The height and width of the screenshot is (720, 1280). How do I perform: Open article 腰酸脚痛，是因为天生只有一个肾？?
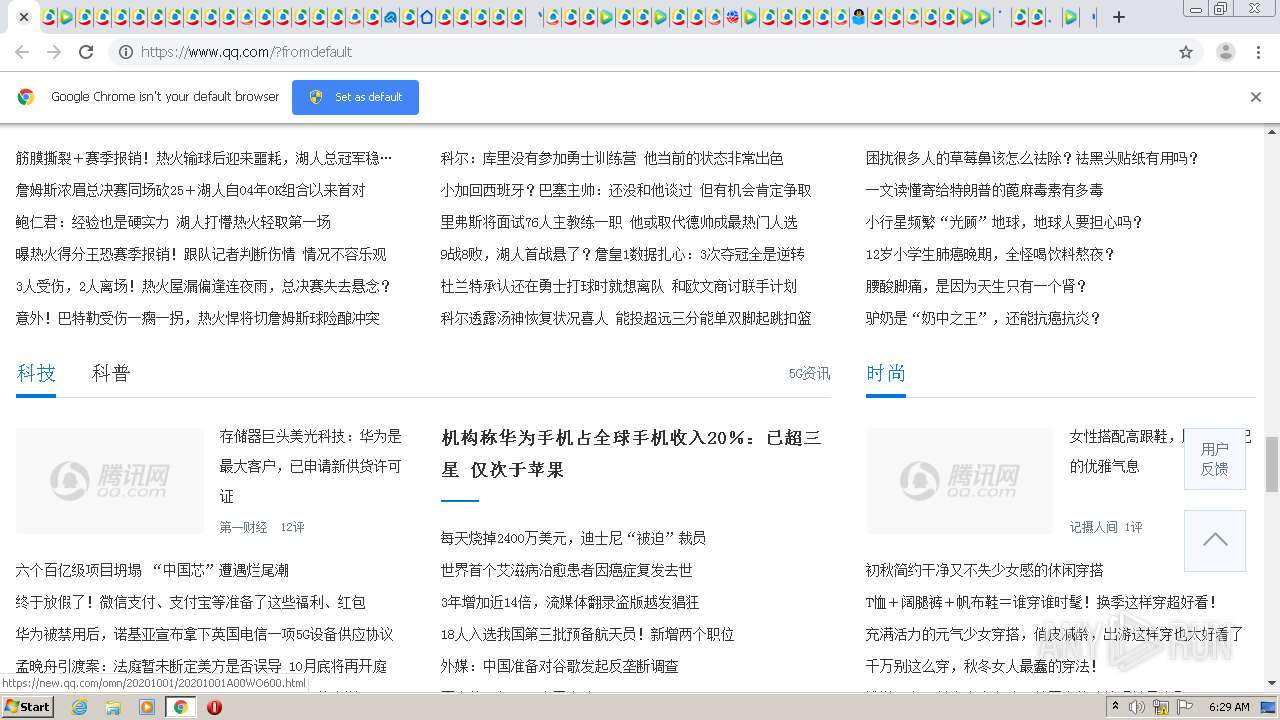pos(977,286)
